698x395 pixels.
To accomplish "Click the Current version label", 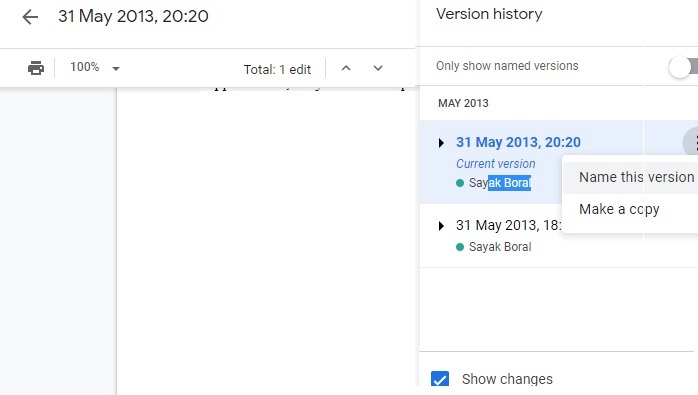I will coord(495,164).
